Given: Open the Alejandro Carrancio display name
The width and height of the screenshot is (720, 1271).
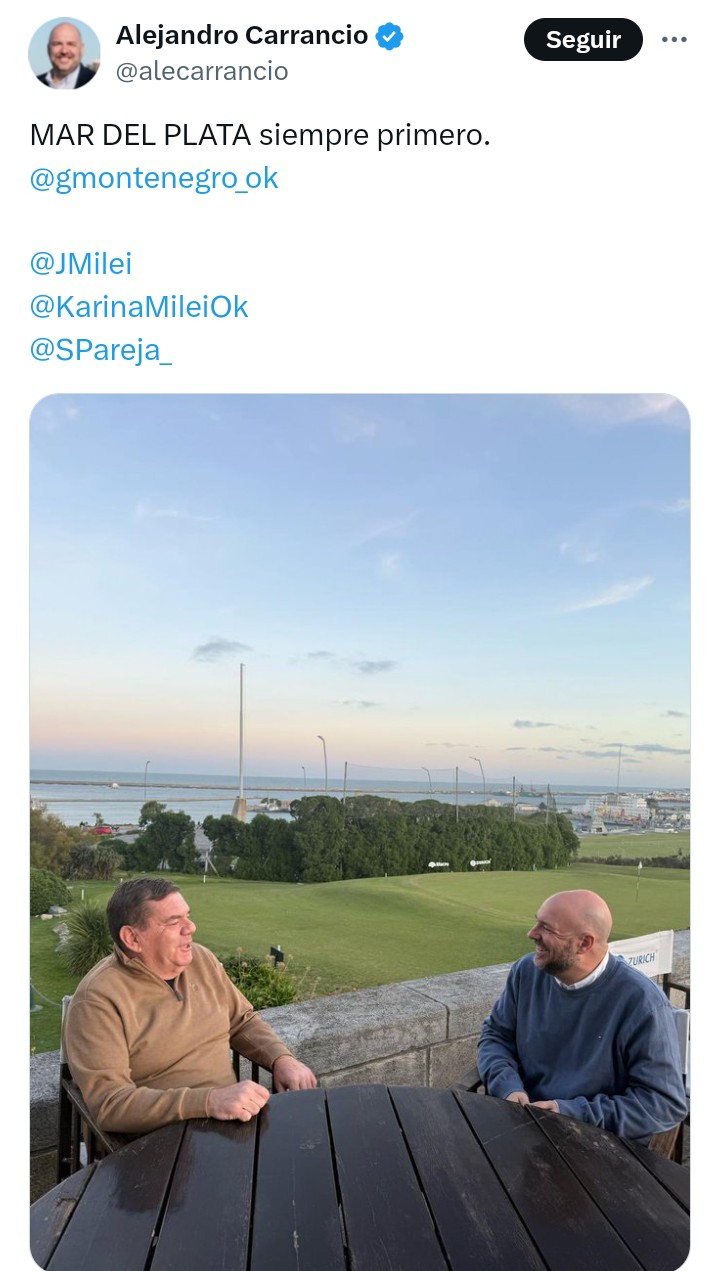Looking at the screenshot, I should point(242,36).
